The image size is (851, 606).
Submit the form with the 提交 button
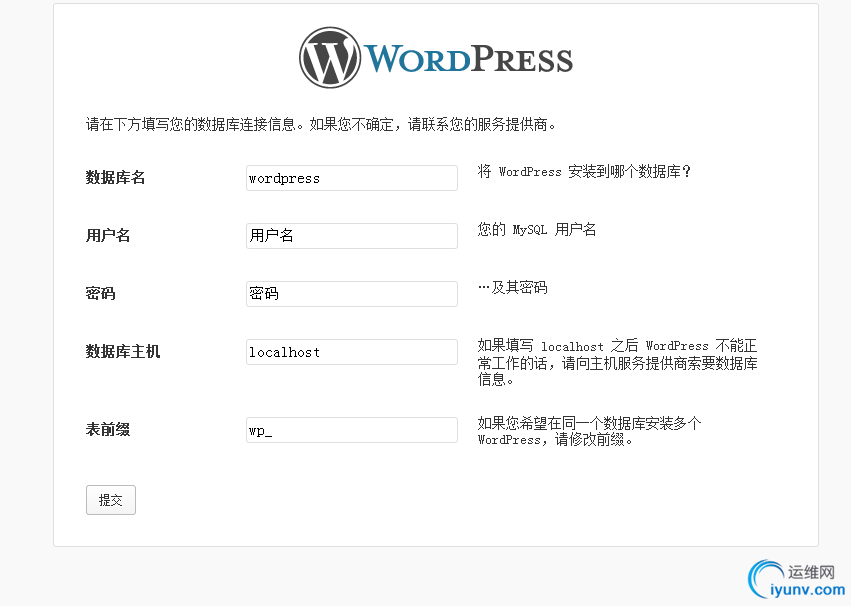[x=111, y=500]
